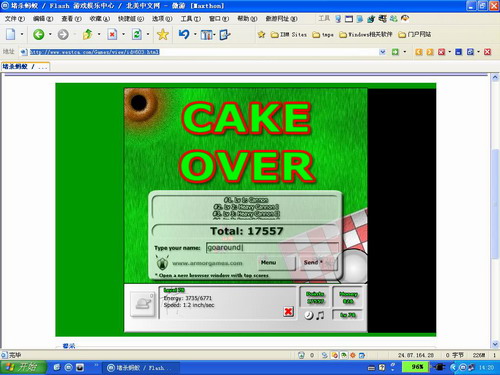
Task: Toggle game music with the note icon
Action: click(x=320, y=315)
